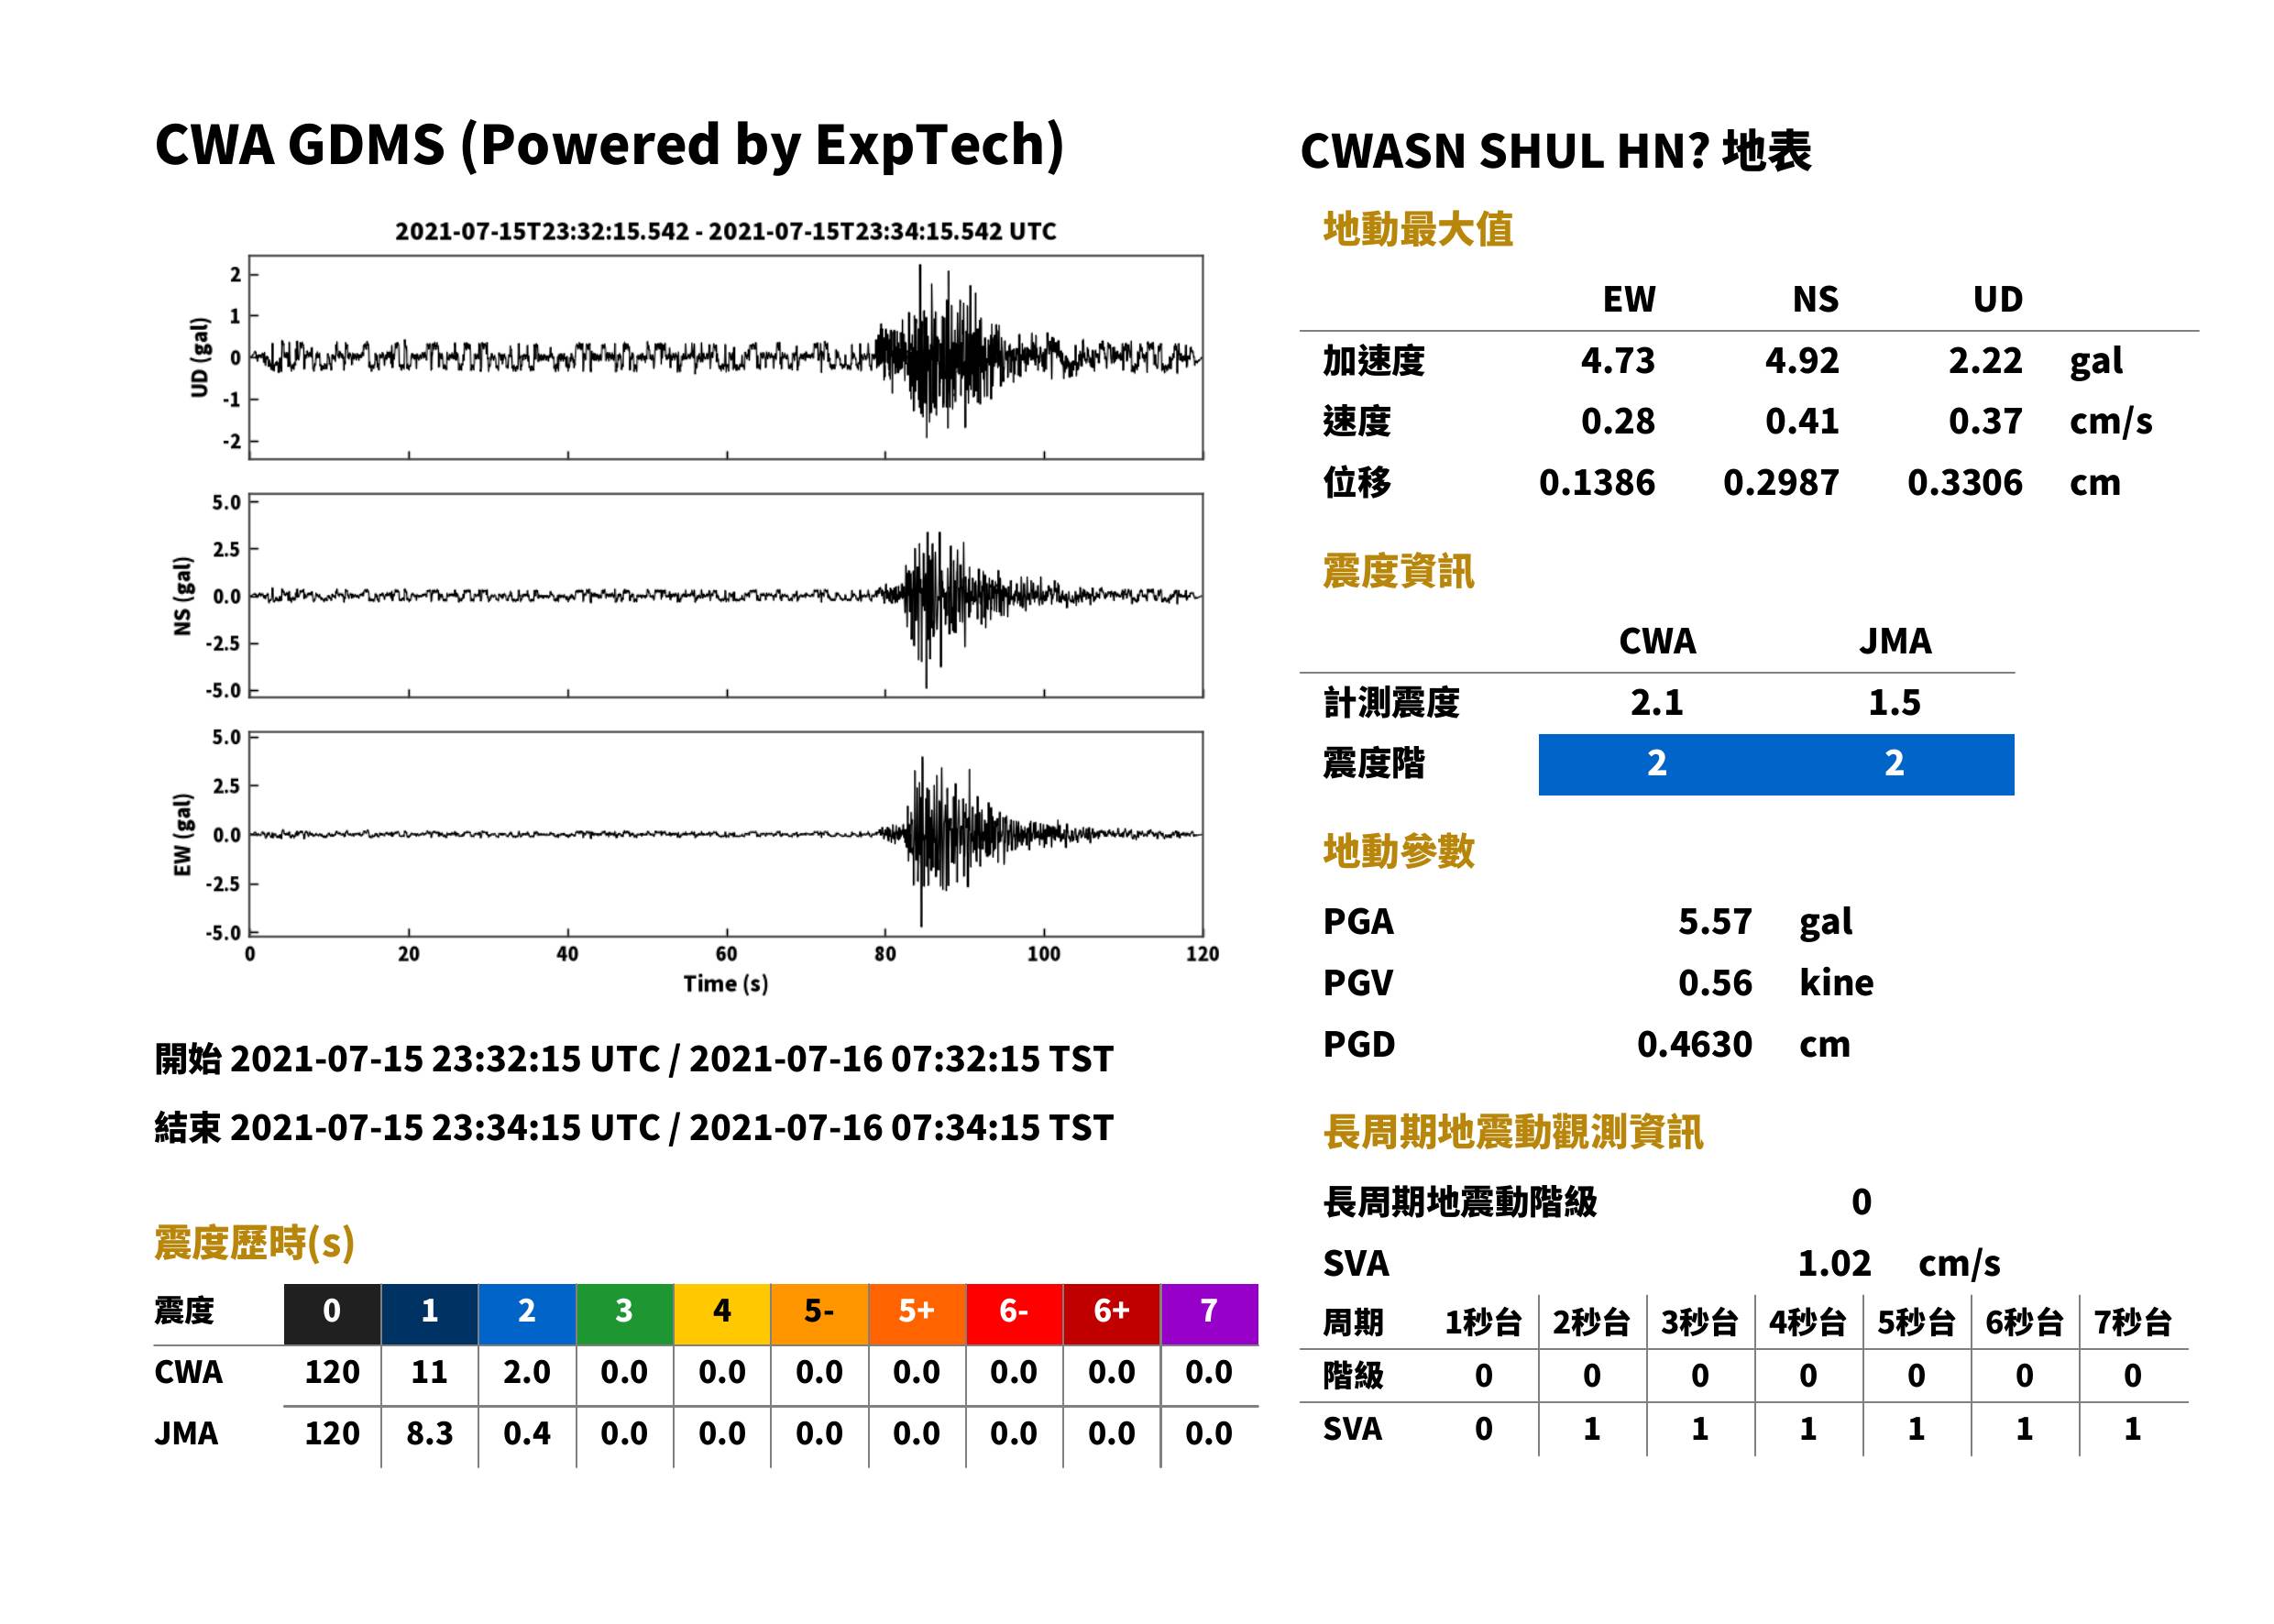Click the PGA value 5.57
The width and height of the screenshot is (2274, 1624).
point(1714,921)
